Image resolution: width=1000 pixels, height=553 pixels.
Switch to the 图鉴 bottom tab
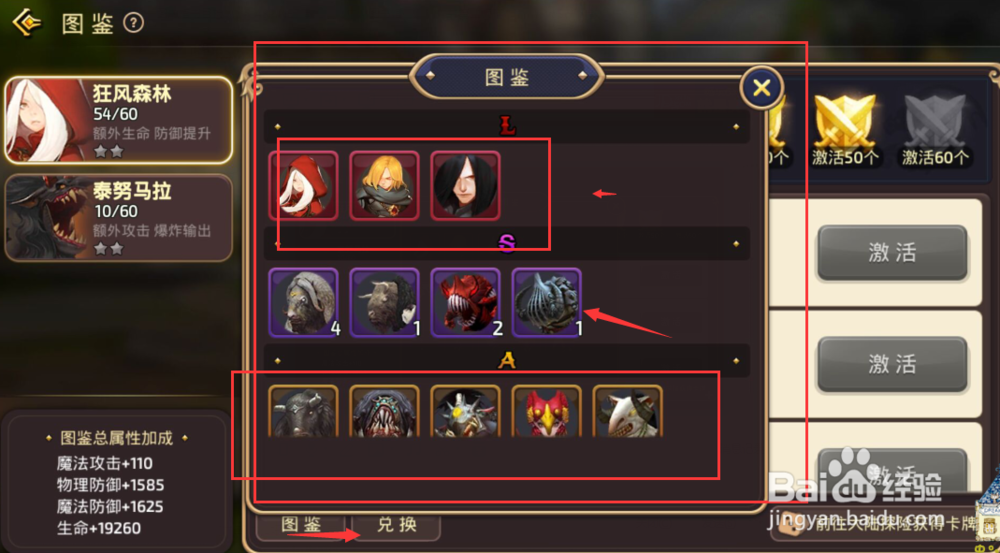point(302,526)
